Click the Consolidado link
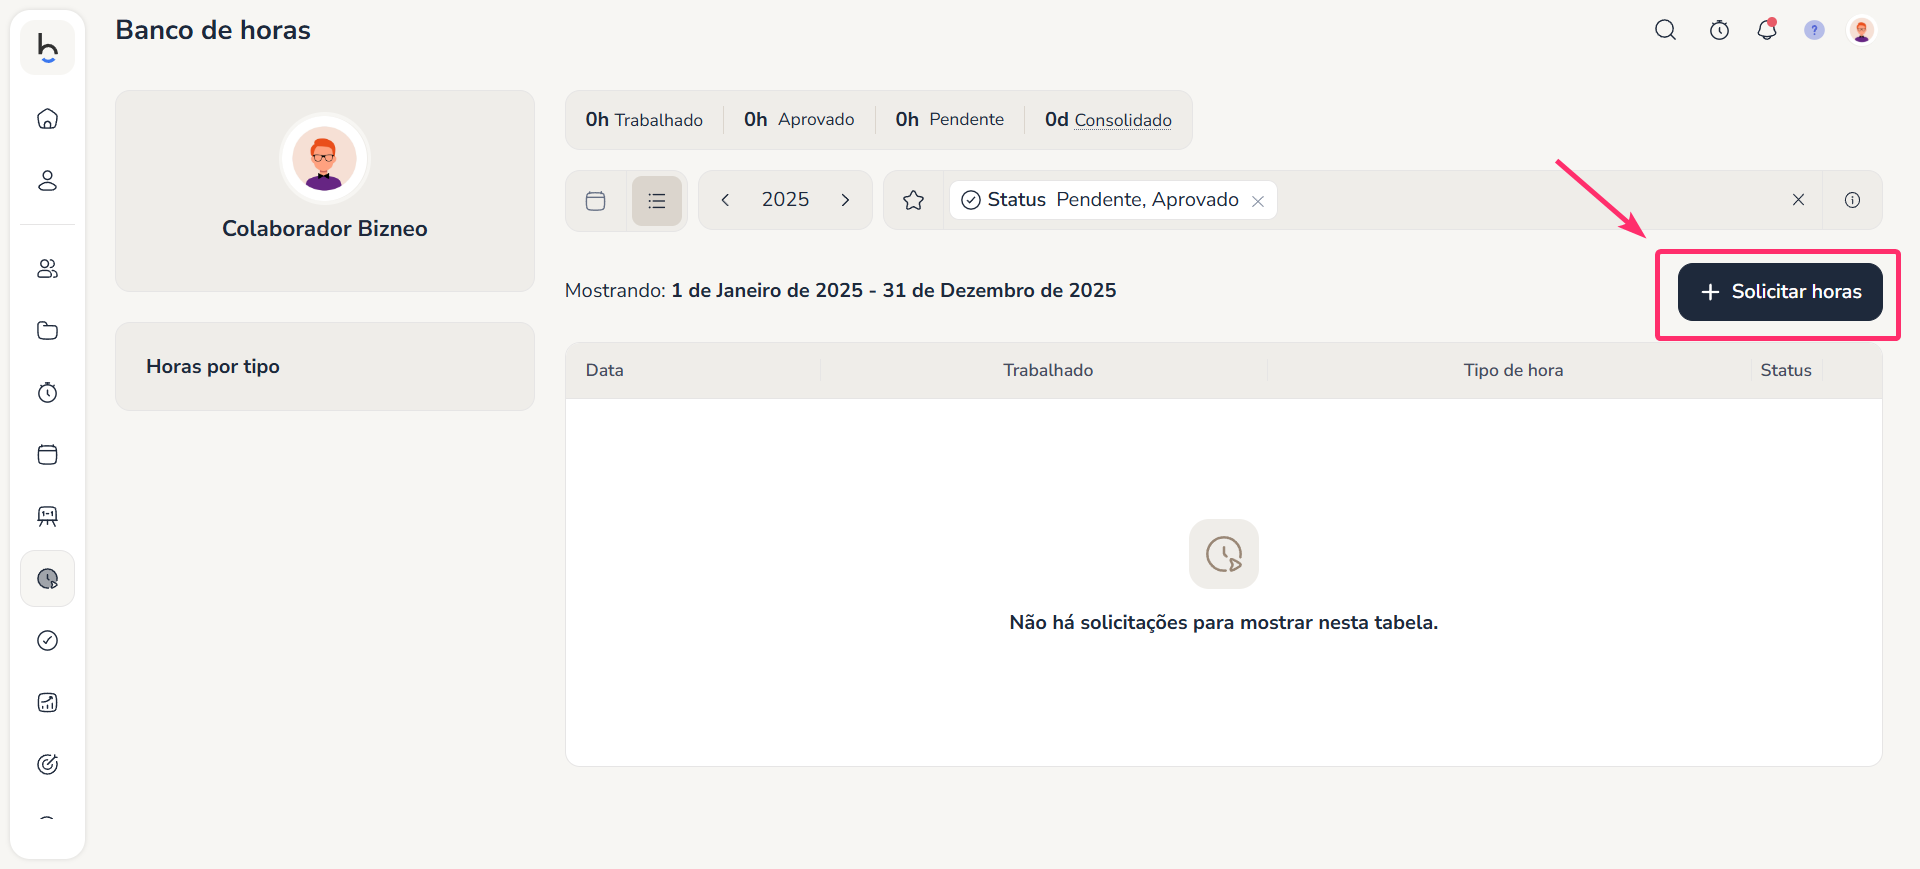This screenshot has width=1920, height=869. (x=1122, y=120)
